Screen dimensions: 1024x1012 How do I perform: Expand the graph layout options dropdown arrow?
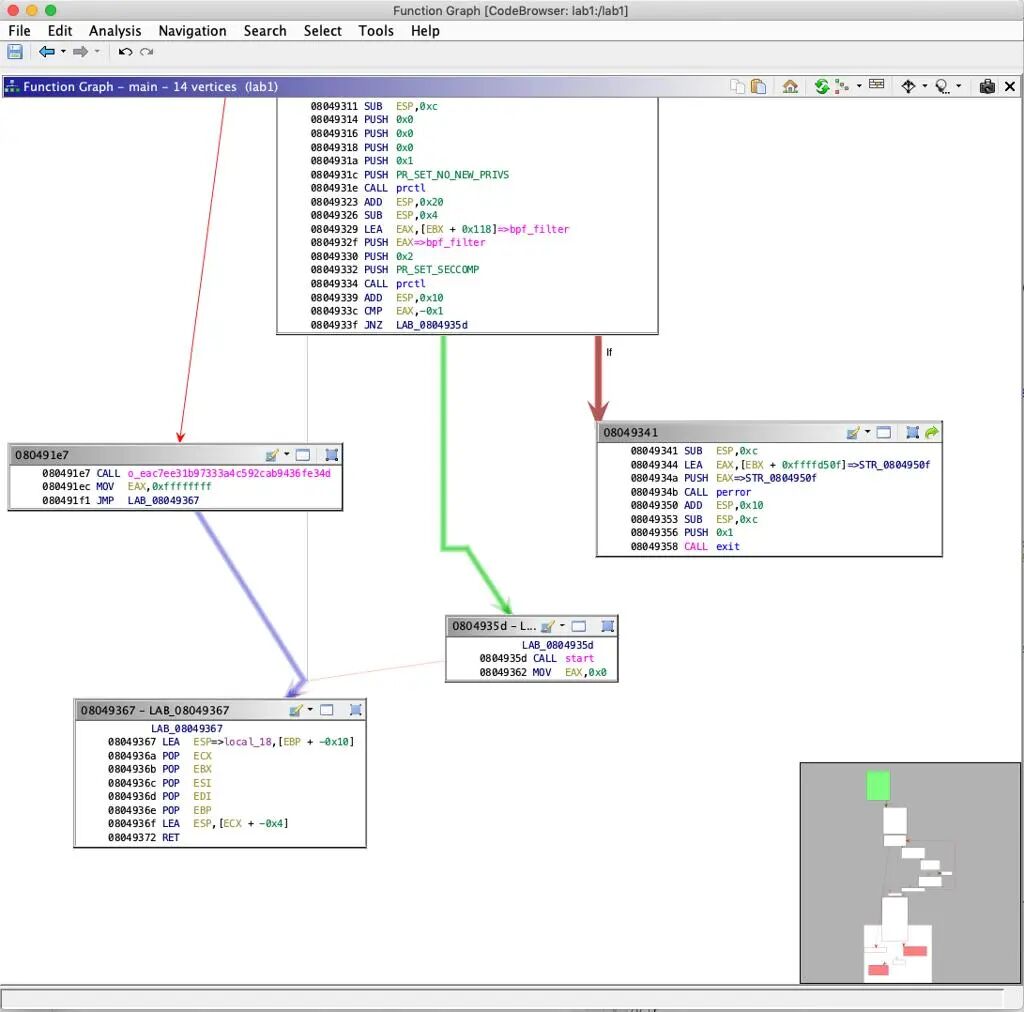(x=859, y=87)
